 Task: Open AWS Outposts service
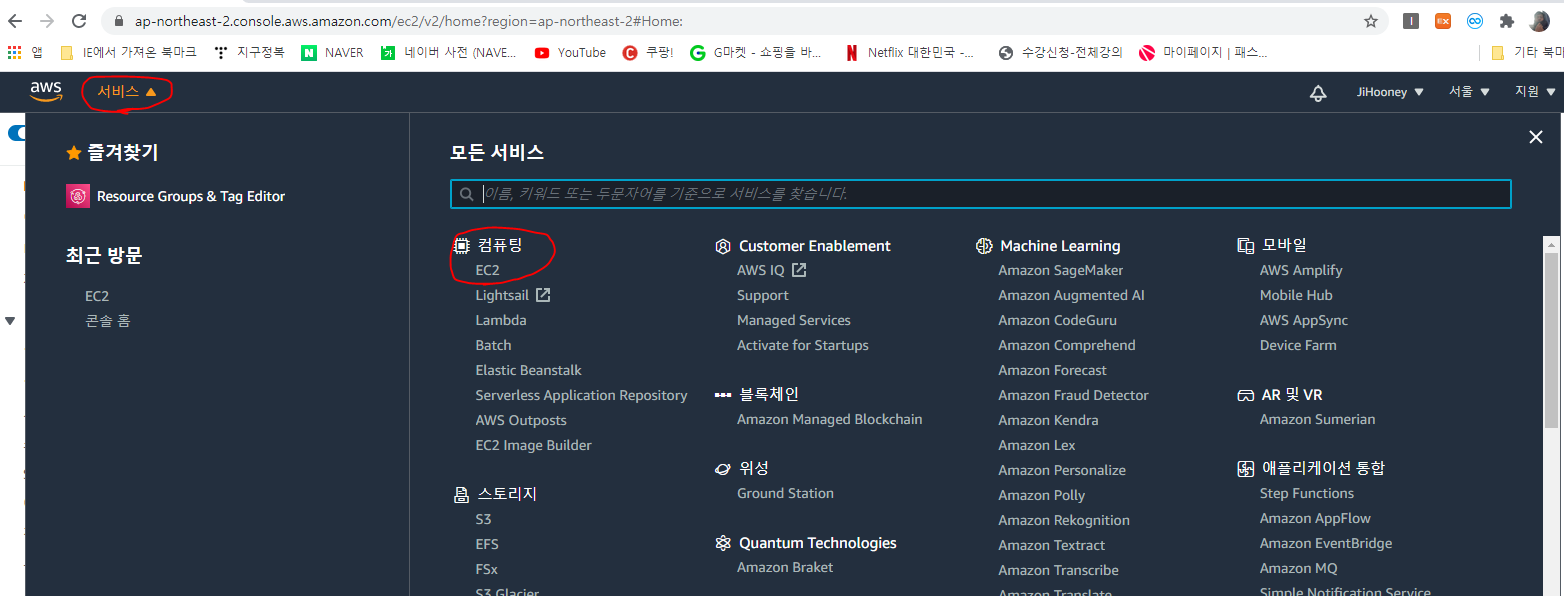point(521,420)
